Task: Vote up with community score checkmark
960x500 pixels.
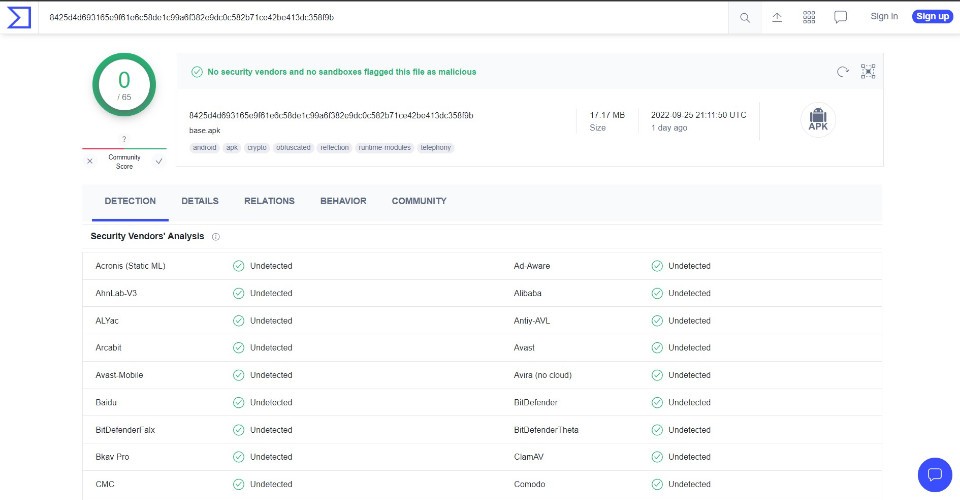Action: pos(159,162)
